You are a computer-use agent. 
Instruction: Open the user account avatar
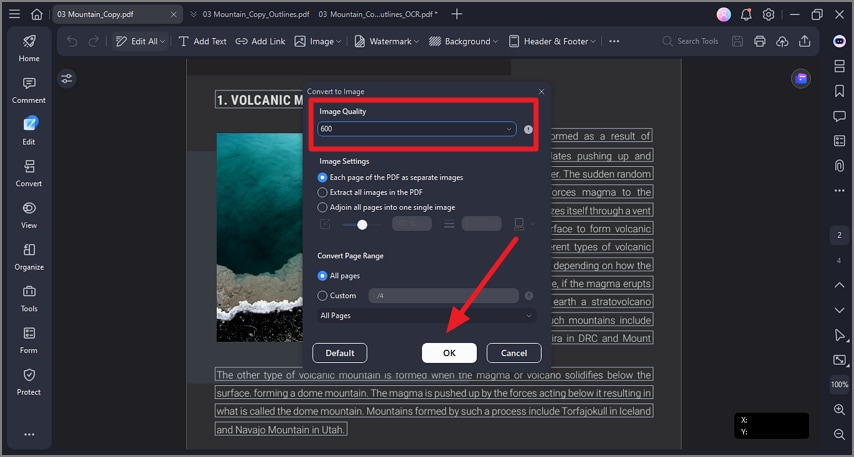[x=724, y=15]
